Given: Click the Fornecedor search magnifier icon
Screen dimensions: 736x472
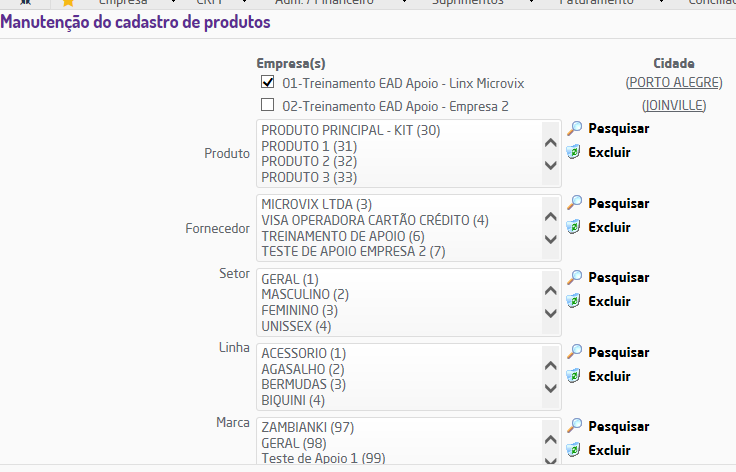Looking at the screenshot, I should pos(574,203).
